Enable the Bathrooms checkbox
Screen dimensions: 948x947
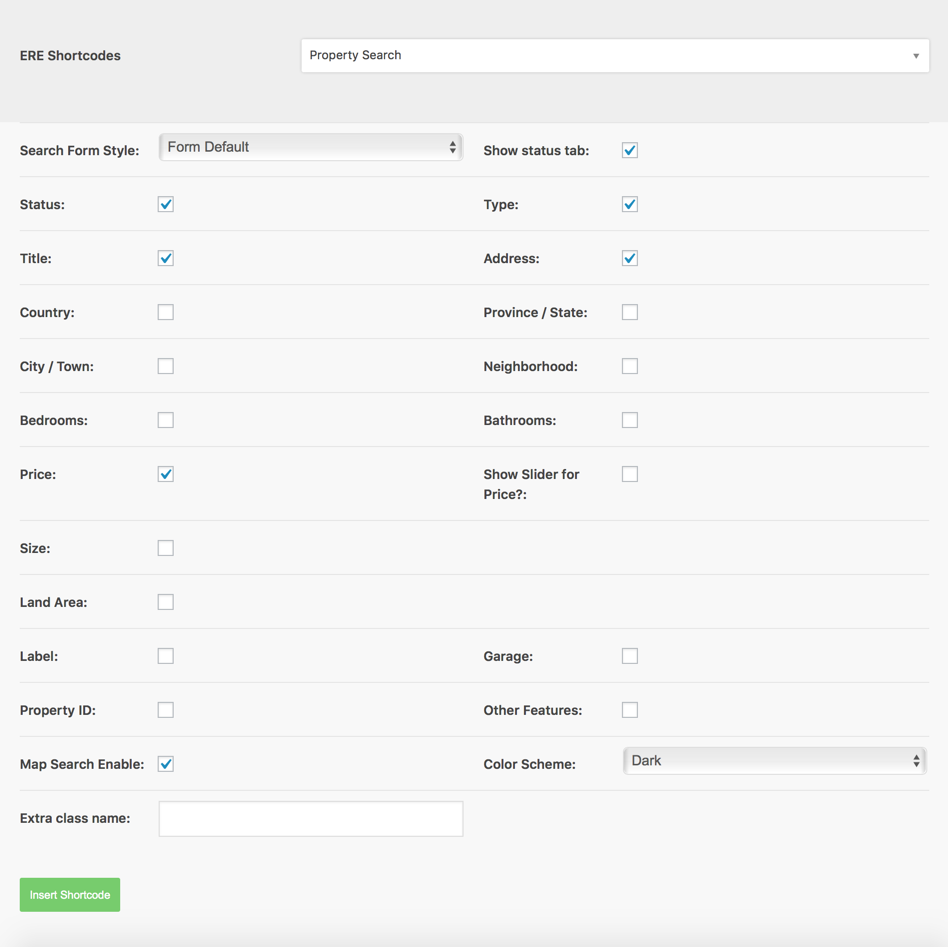click(630, 420)
